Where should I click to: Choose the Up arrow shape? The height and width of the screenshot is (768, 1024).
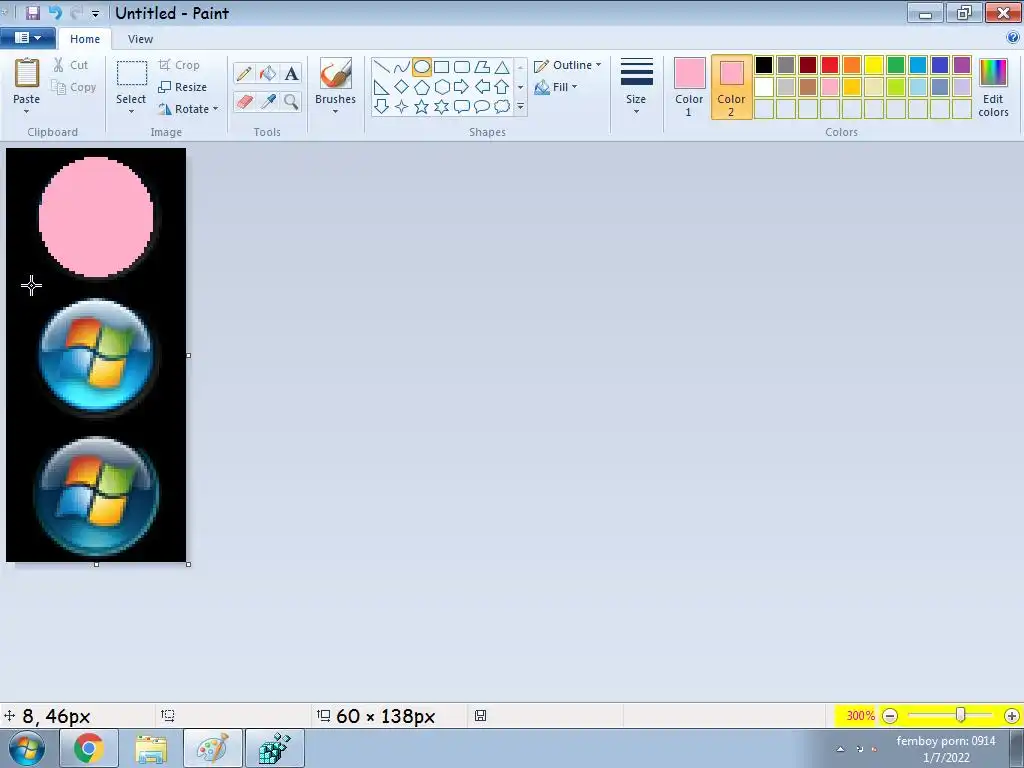coord(502,87)
